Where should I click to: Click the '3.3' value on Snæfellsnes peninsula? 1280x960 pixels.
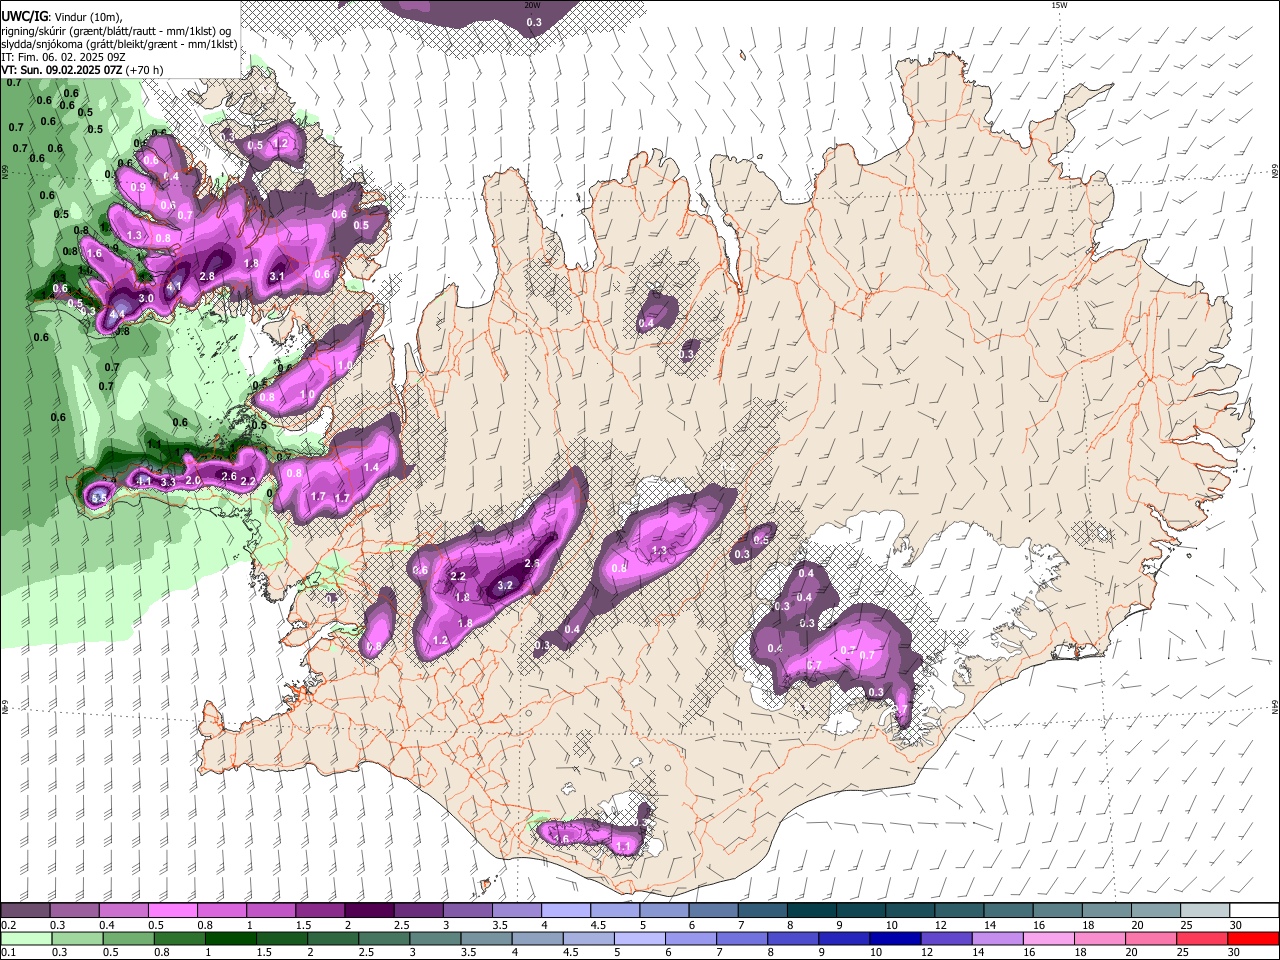pos(168,482)
